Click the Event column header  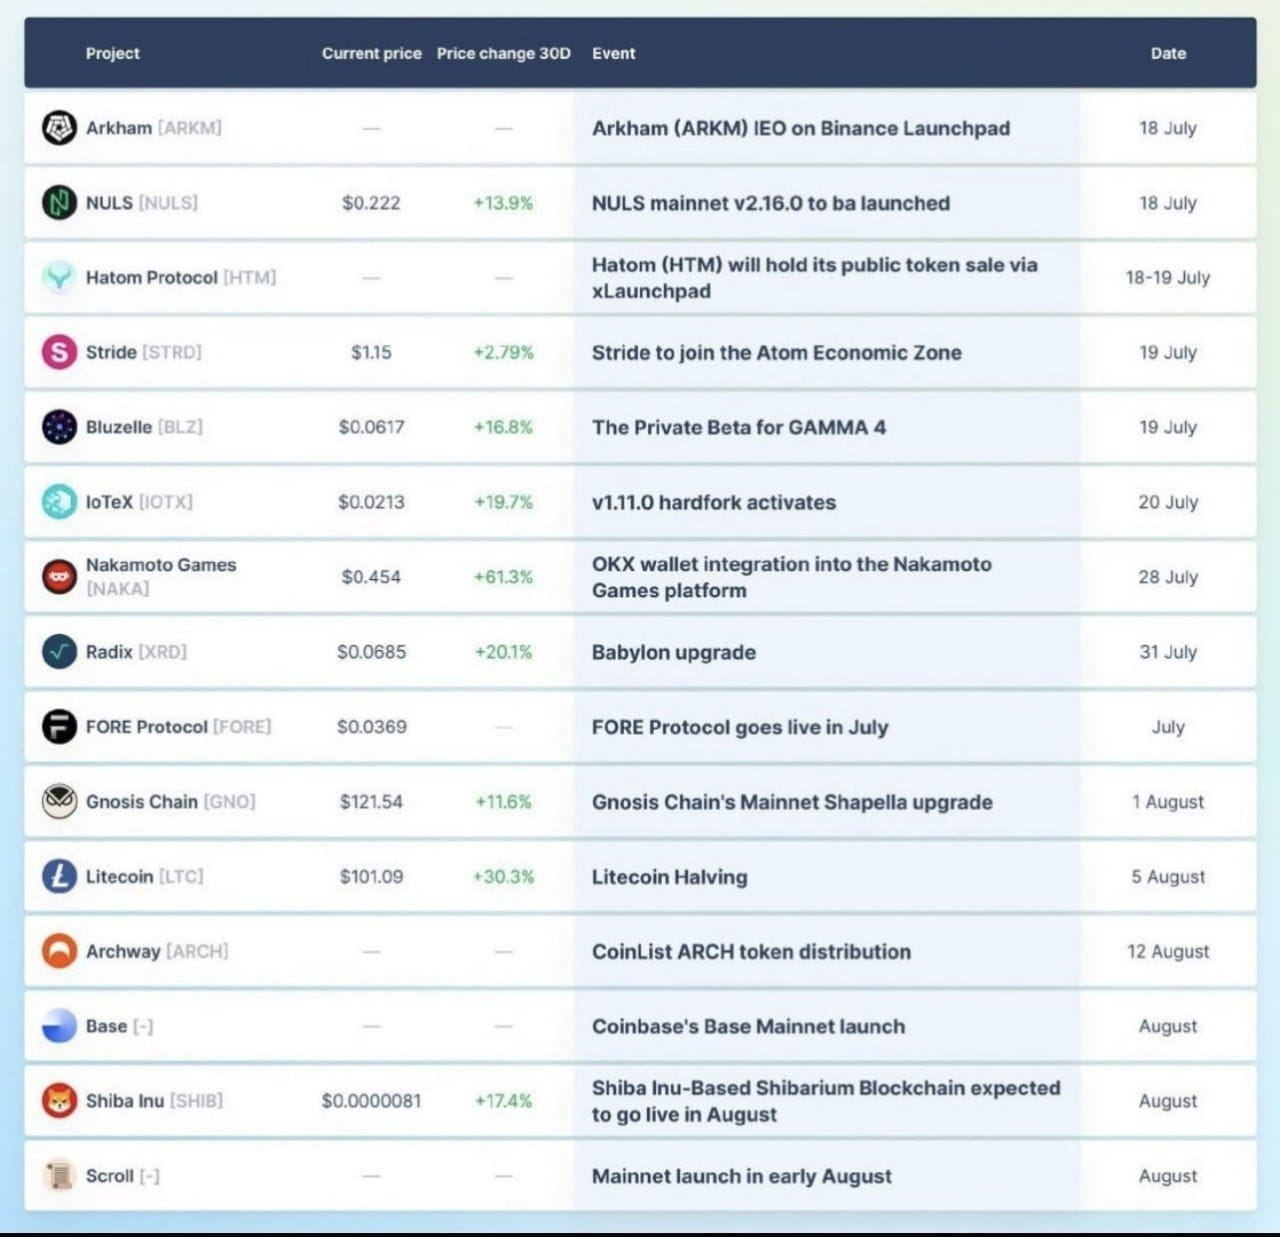613,53
